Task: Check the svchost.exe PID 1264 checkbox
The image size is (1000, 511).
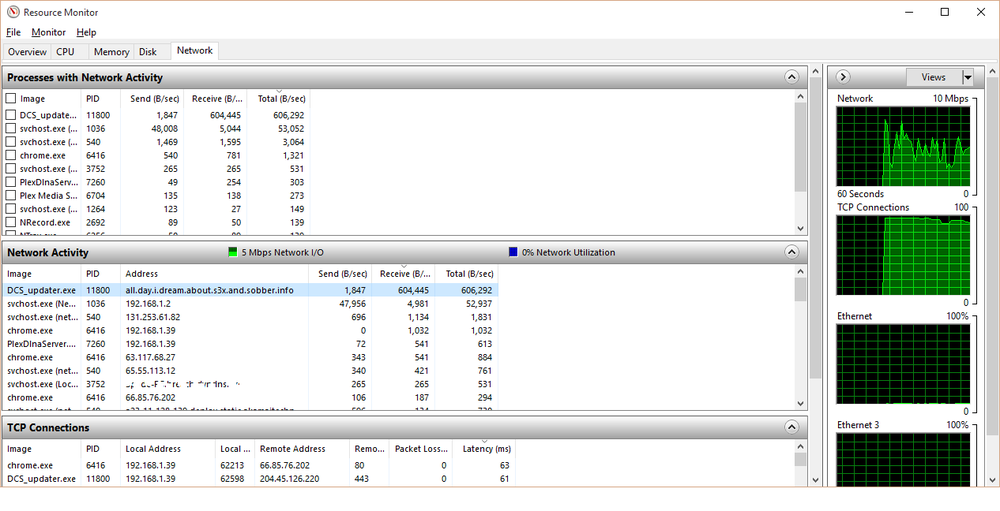Action: (x=11, y=209)
